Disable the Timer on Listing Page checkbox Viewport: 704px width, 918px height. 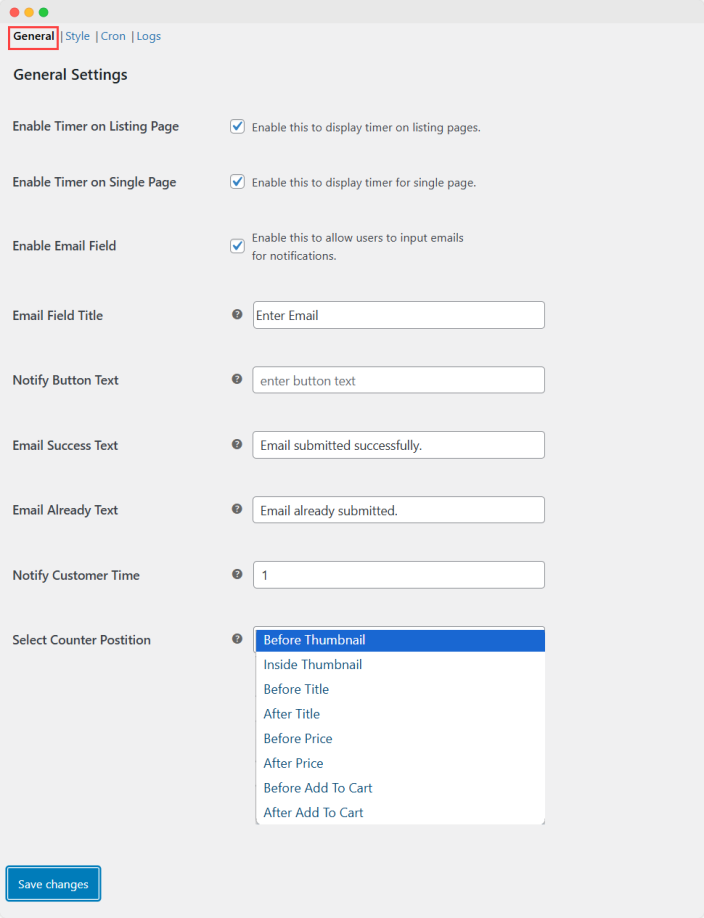coord(238,127)
